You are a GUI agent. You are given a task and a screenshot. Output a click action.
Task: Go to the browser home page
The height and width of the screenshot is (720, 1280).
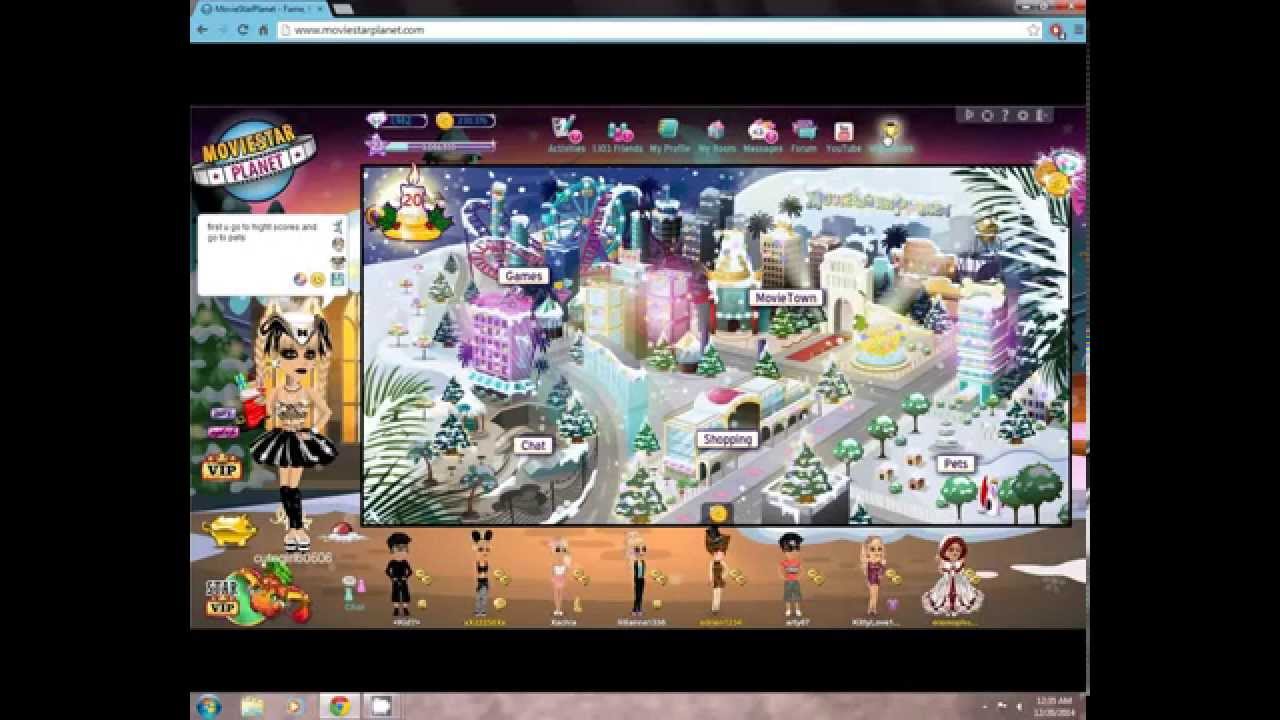263,30
